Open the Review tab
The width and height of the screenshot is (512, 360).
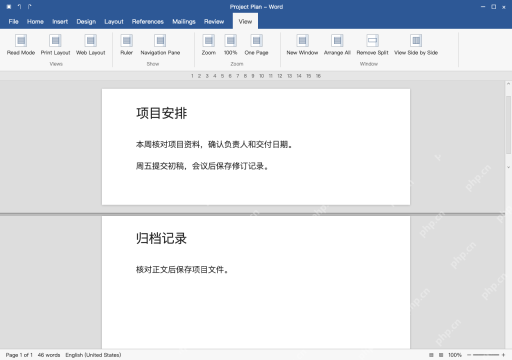214,22
